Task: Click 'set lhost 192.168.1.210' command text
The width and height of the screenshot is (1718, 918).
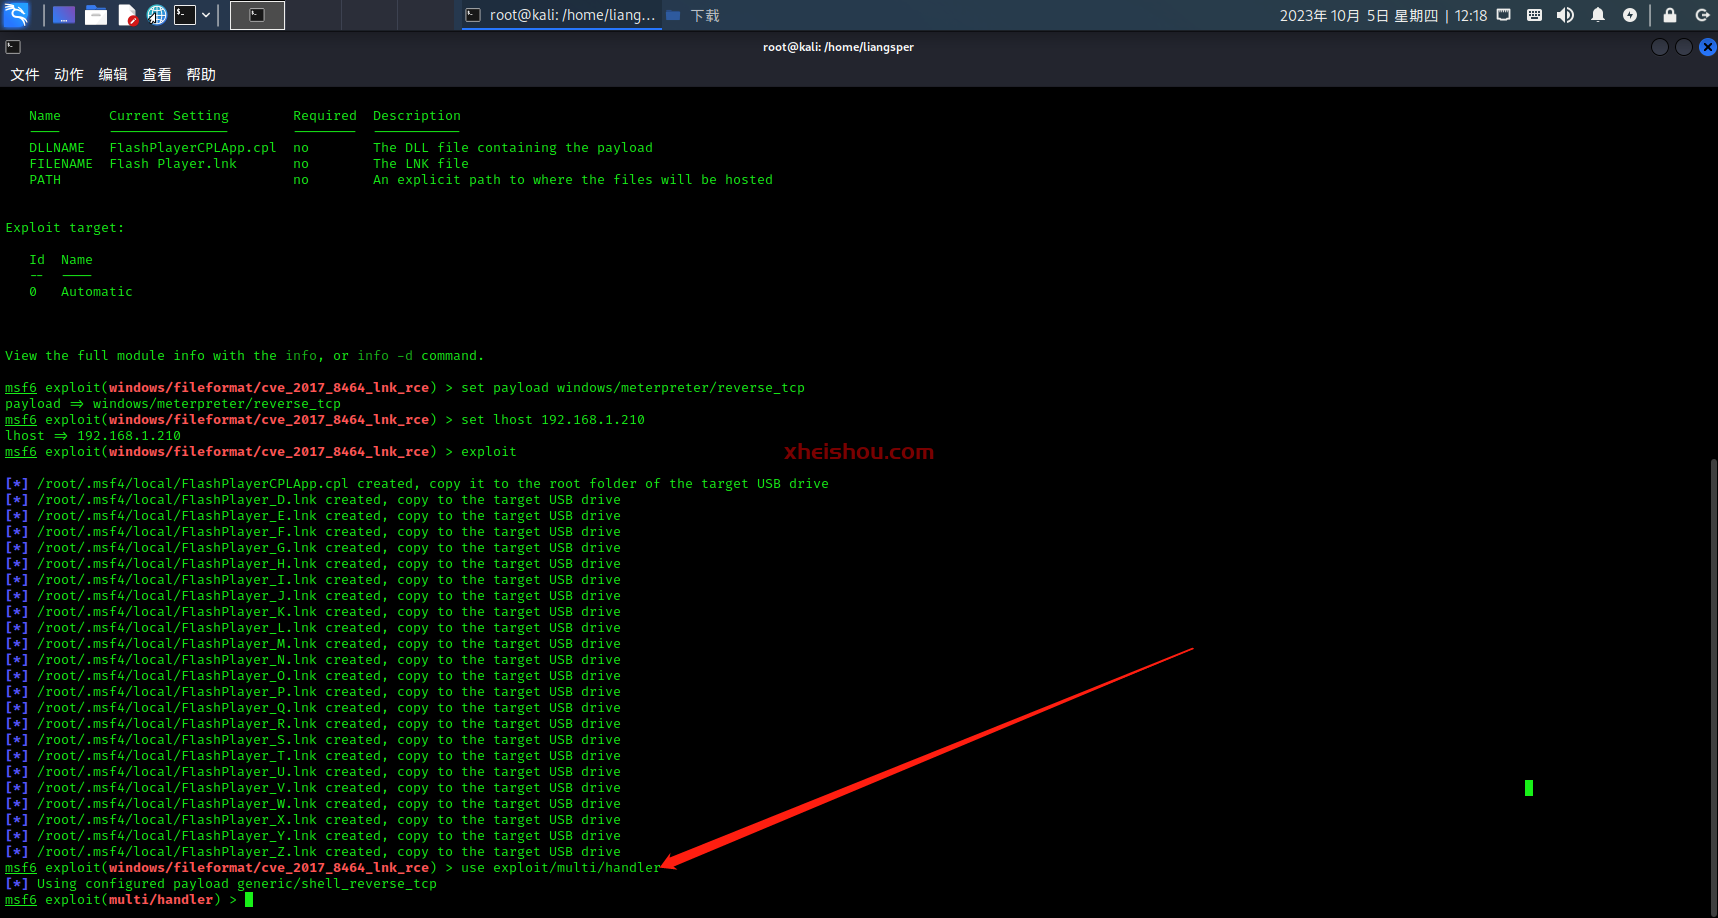Action: point(553,420)
